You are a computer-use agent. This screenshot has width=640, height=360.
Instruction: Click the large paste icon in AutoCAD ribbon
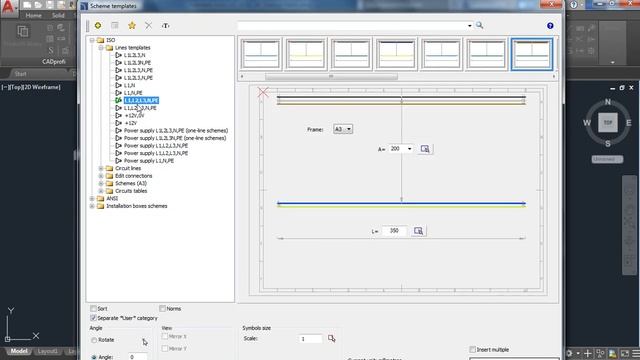click(23, 31)
